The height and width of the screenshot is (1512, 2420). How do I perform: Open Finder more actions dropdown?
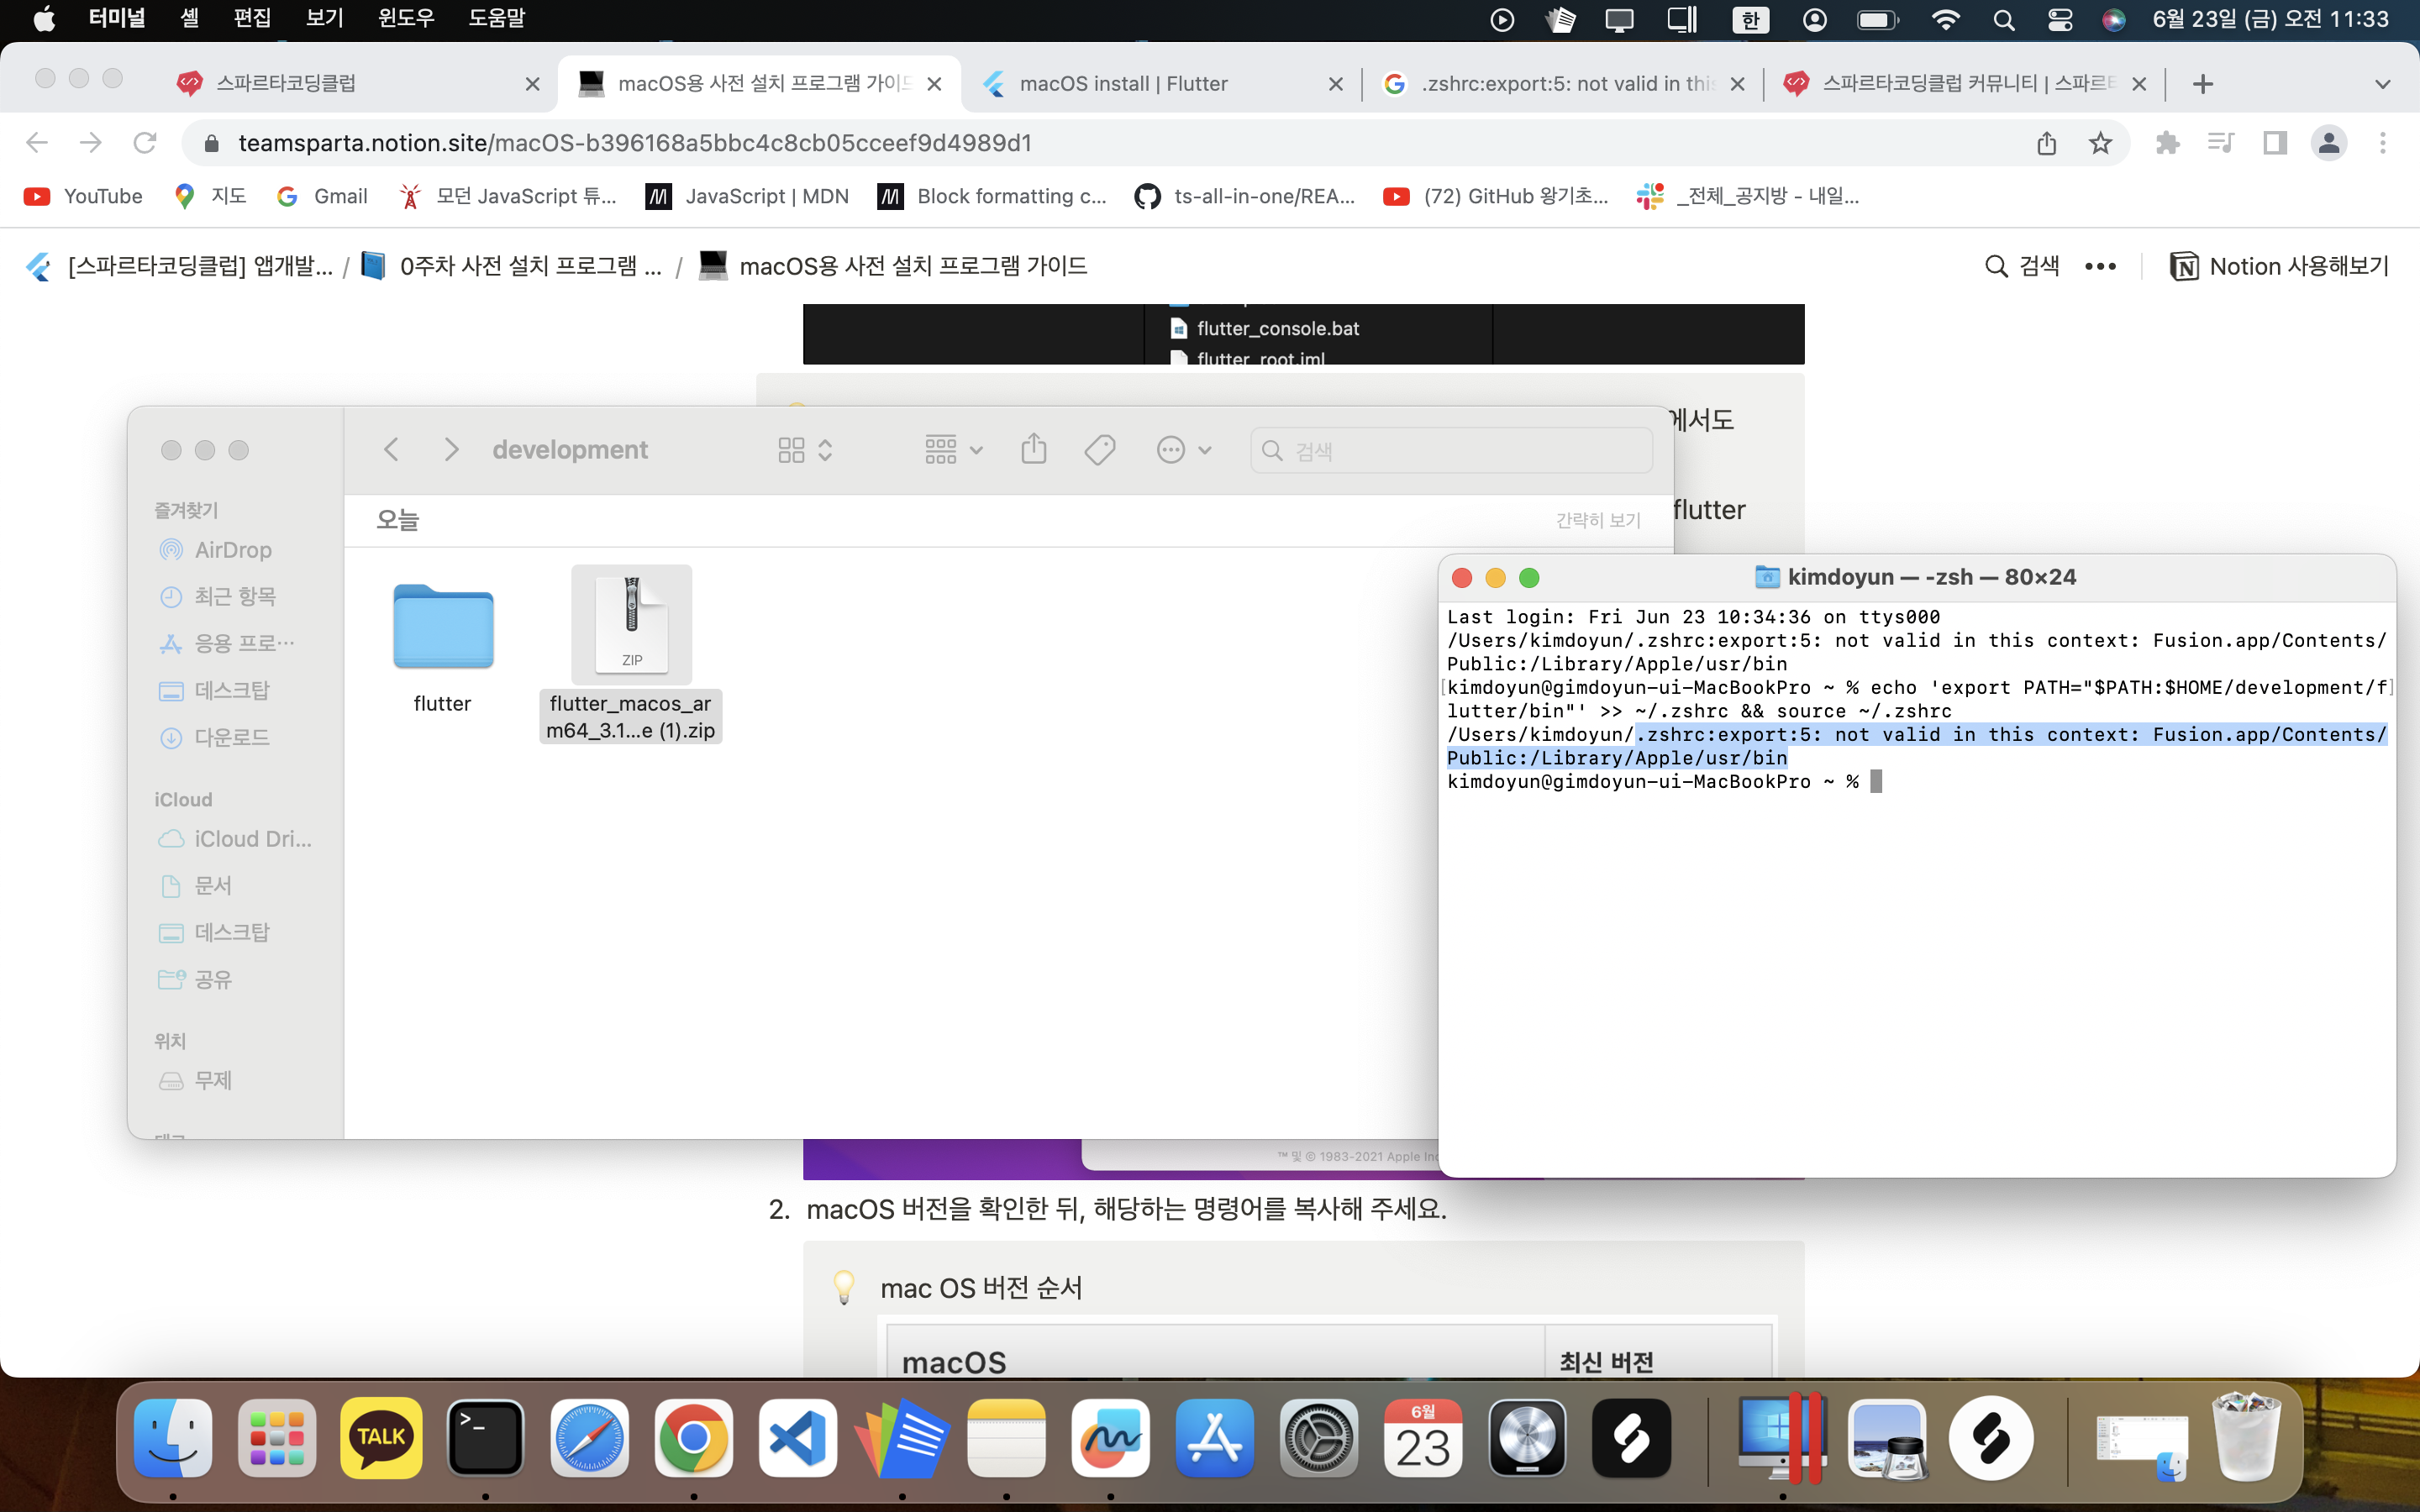click(1184, 450)
